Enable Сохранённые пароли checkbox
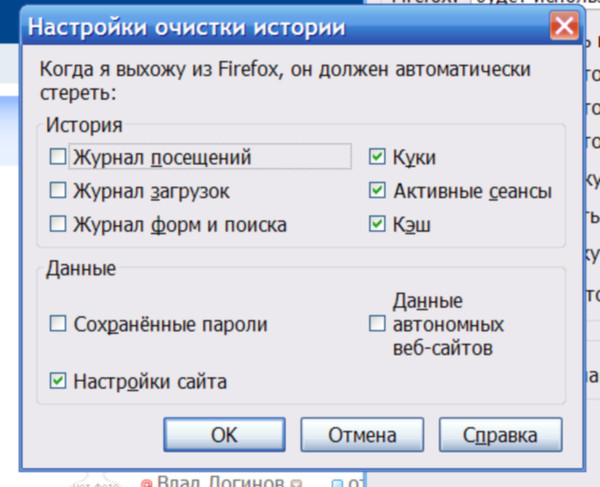Screen dimensions: 600x487 point(58,324)
